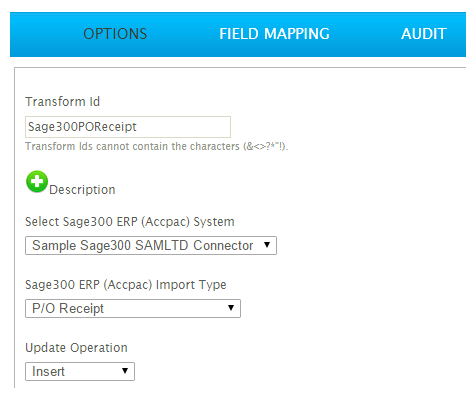Click the Select Sage300 ERP (Accpac) System label
This screenshot has width=476, height=398.
(x=130, y=222)
